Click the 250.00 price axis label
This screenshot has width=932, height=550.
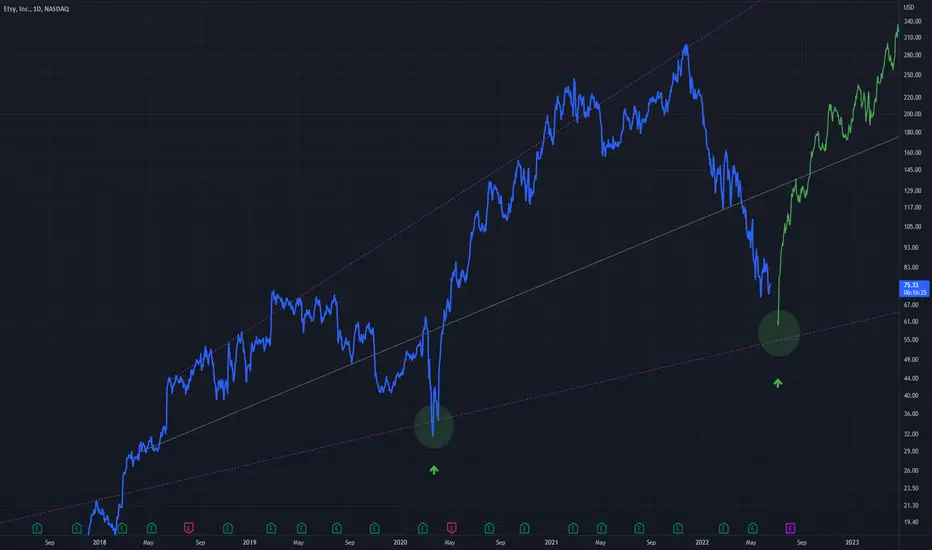912,76
